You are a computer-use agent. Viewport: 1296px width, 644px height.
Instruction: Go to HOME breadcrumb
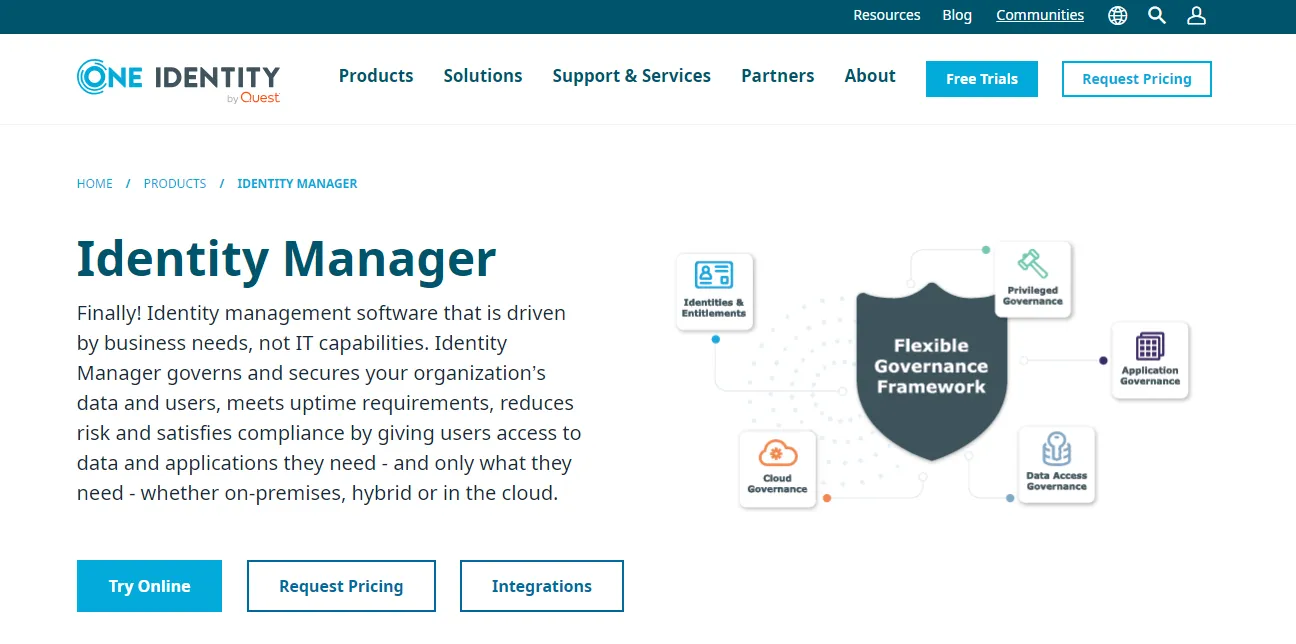click(x=95, y=184)
